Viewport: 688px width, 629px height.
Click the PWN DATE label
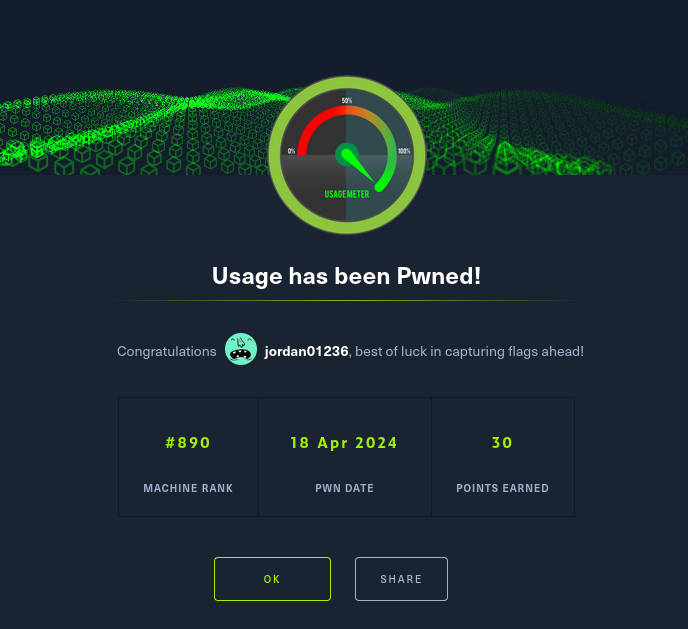click(x=344, y=488)
